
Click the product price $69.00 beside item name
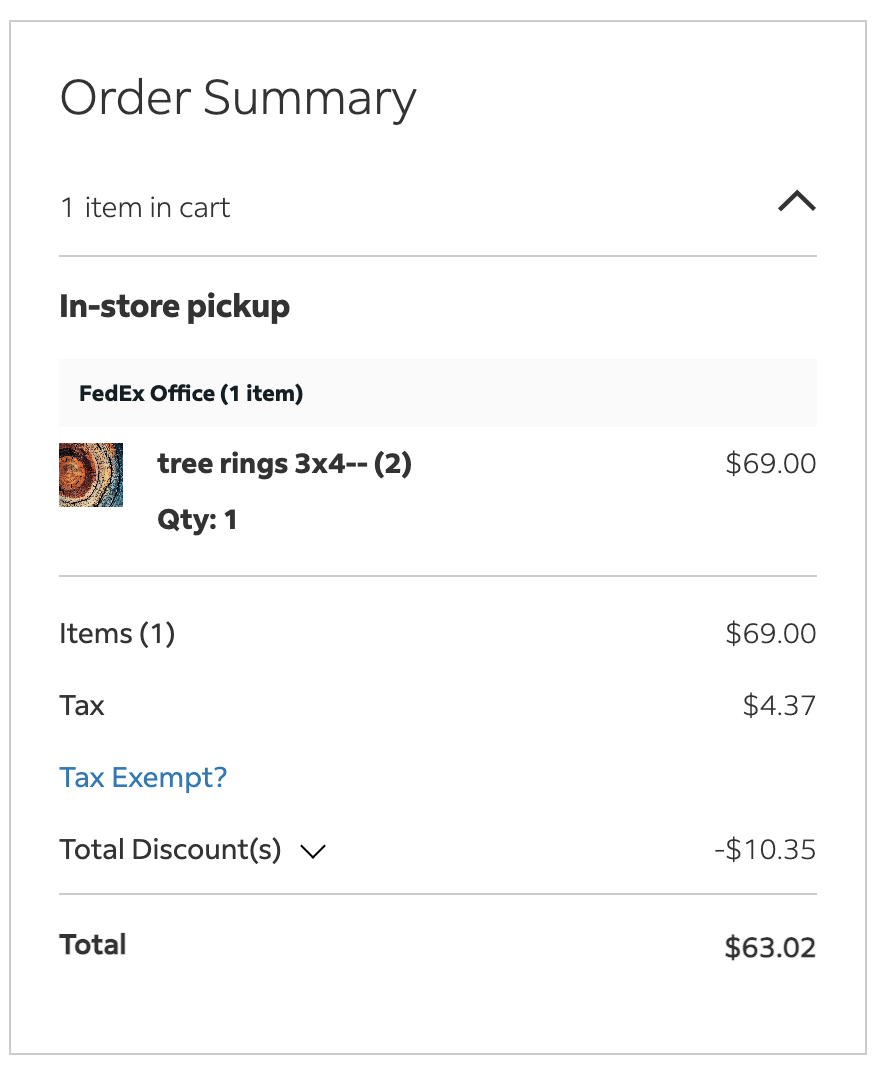pyautogui.click(x=770, y=464)
